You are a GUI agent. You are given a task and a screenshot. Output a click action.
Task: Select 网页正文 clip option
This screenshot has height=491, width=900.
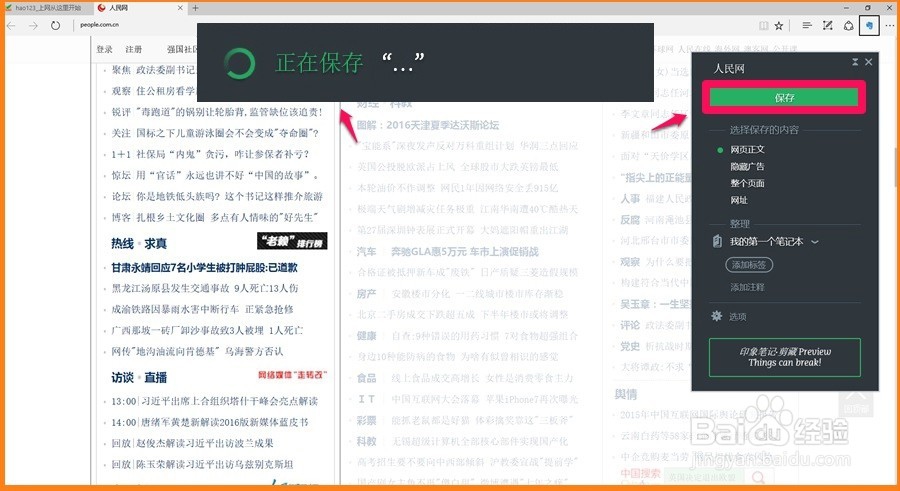[x=747, y=149]
